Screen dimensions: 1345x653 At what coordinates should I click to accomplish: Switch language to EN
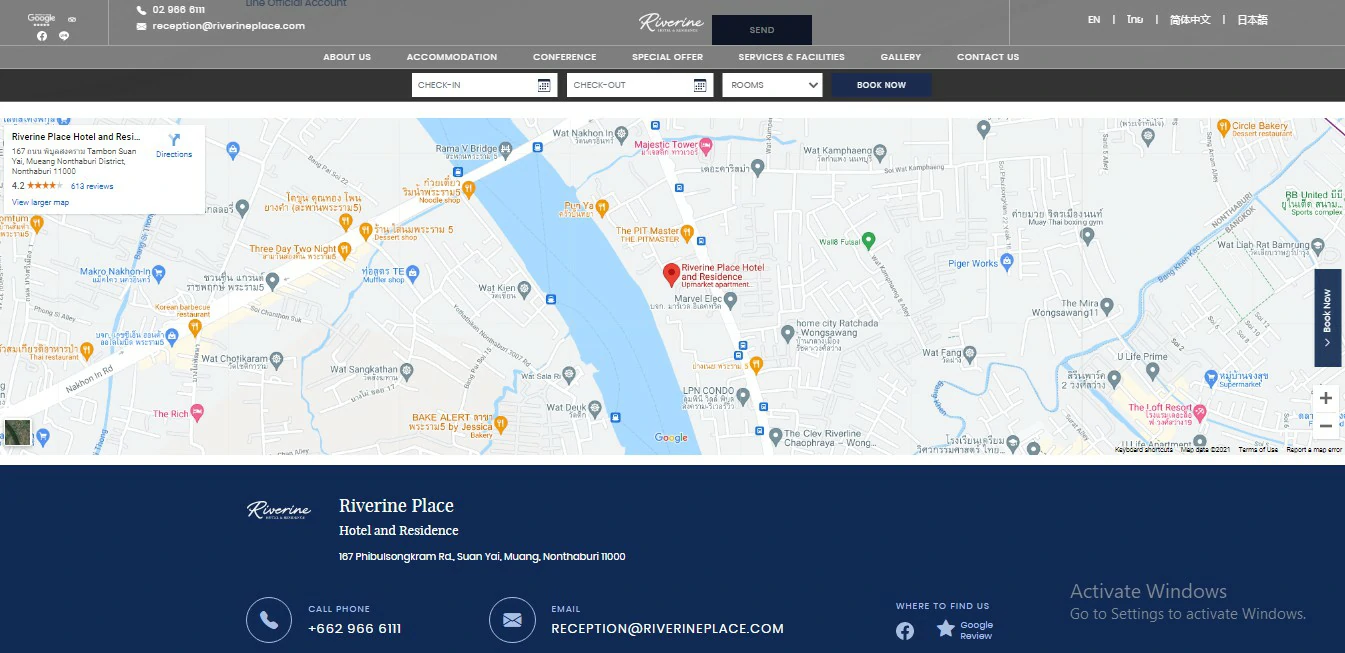[x=1094, y=20]
